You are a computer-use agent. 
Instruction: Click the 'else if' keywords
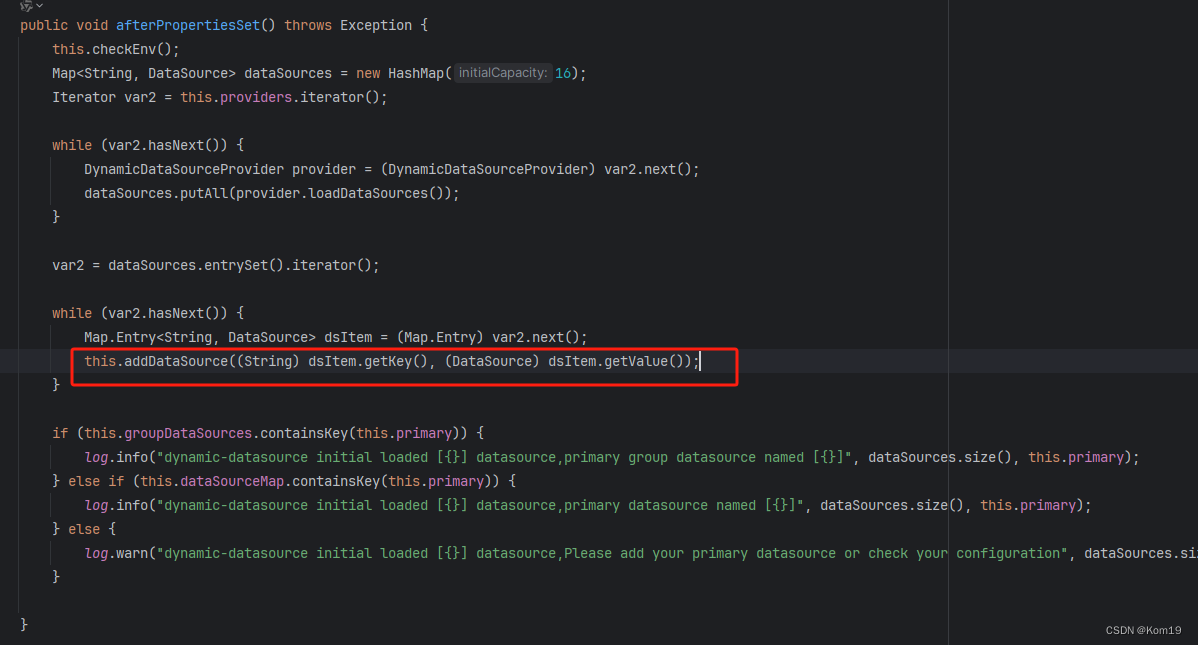pyautogui.click(x=96, y=481)
